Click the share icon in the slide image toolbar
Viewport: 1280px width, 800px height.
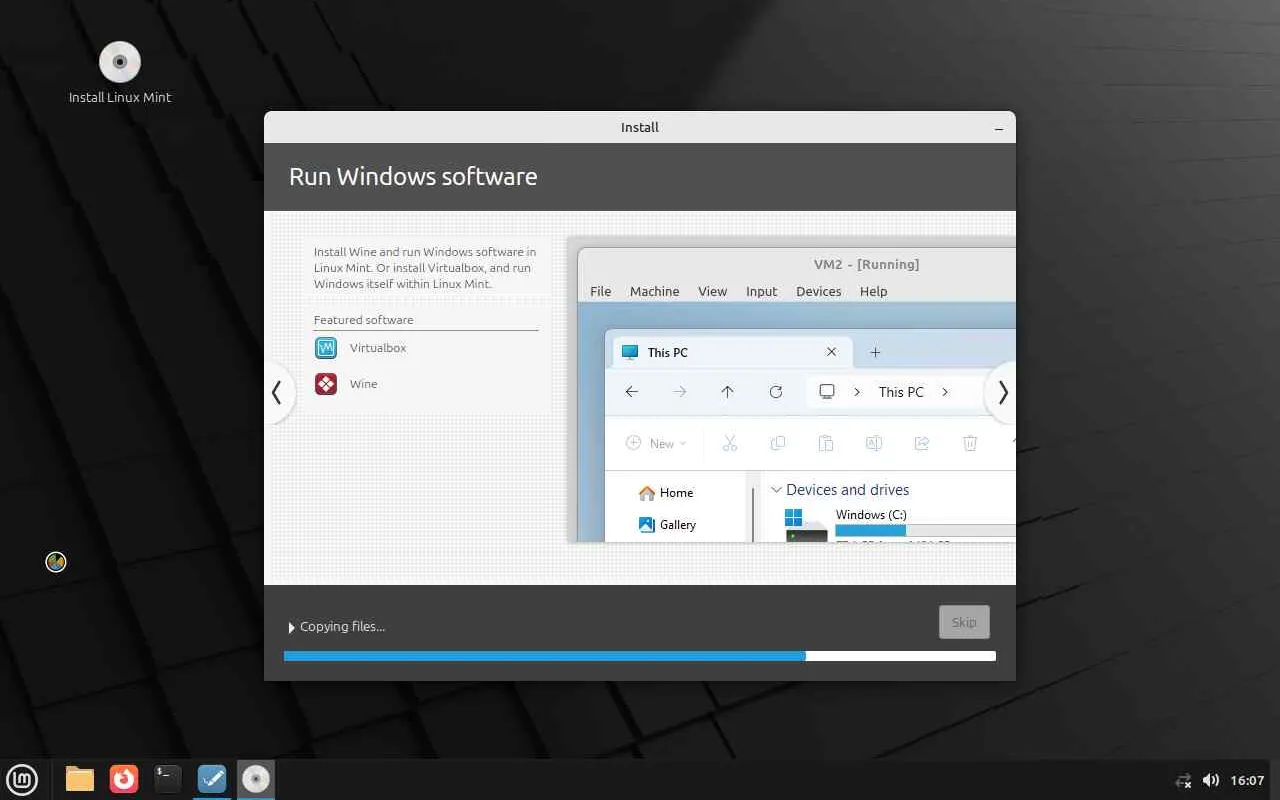pos(922,443)
